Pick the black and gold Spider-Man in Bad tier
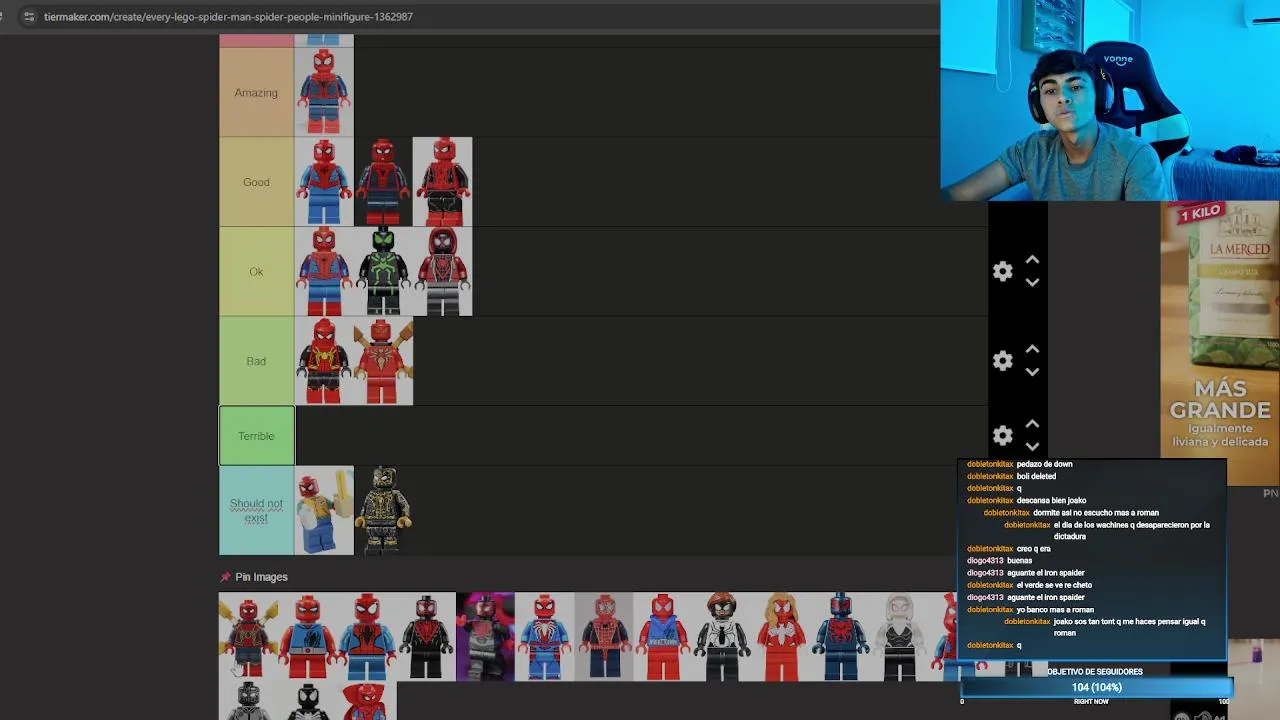Screen dimensions: 1280x720 click(323, 361)
